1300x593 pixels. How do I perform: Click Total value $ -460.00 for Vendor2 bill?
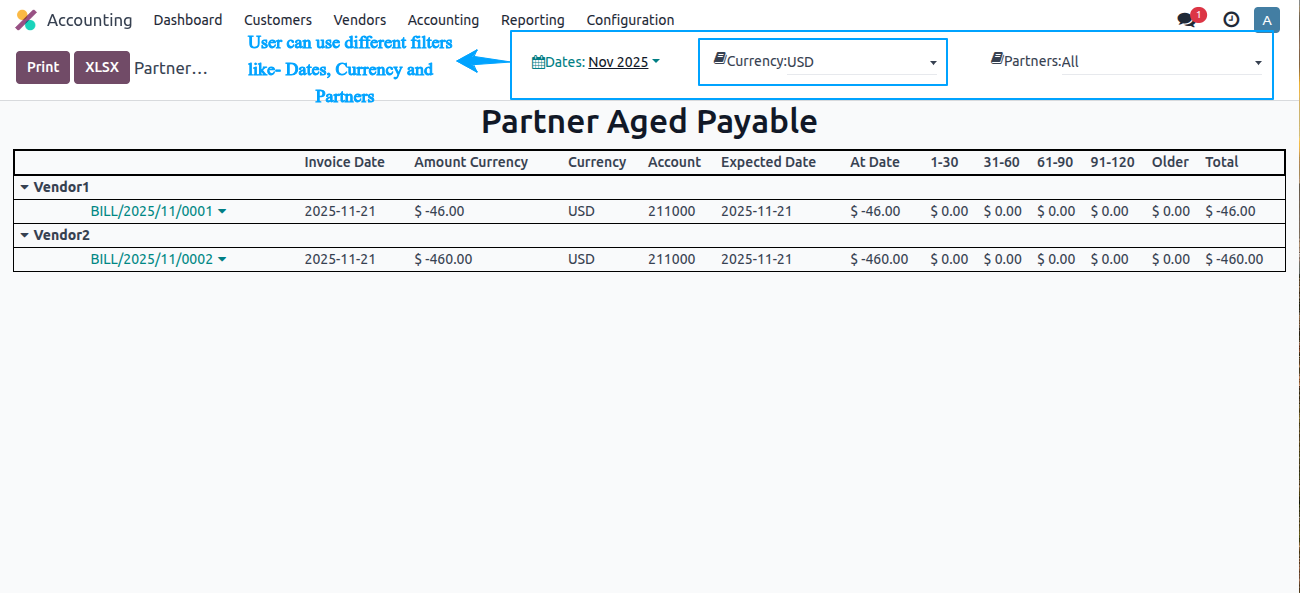coord(1234,259)
